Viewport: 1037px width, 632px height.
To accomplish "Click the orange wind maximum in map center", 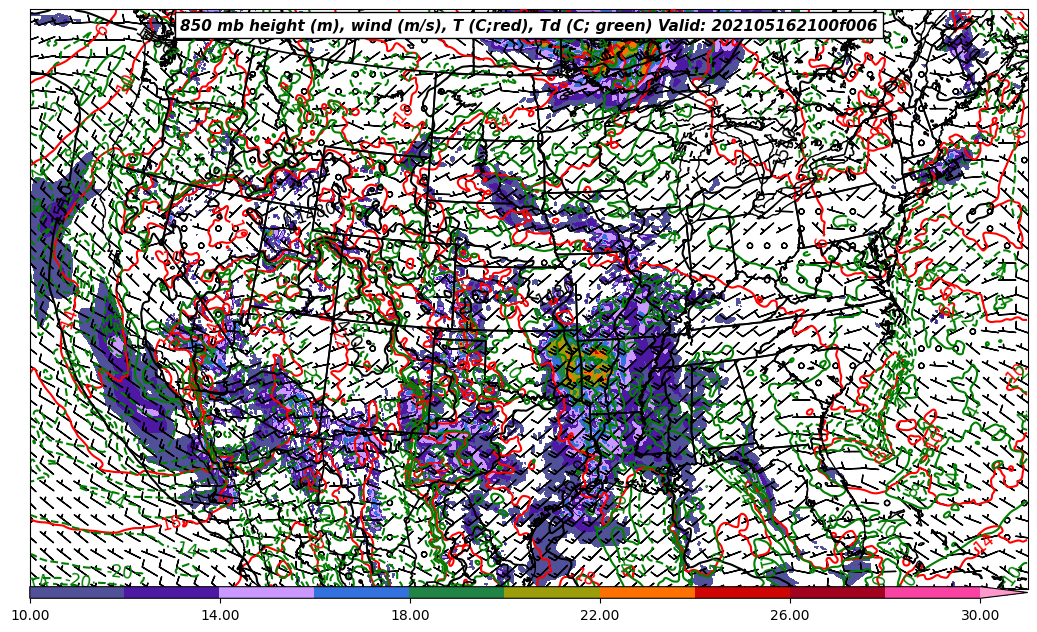I will pos(597,365).
